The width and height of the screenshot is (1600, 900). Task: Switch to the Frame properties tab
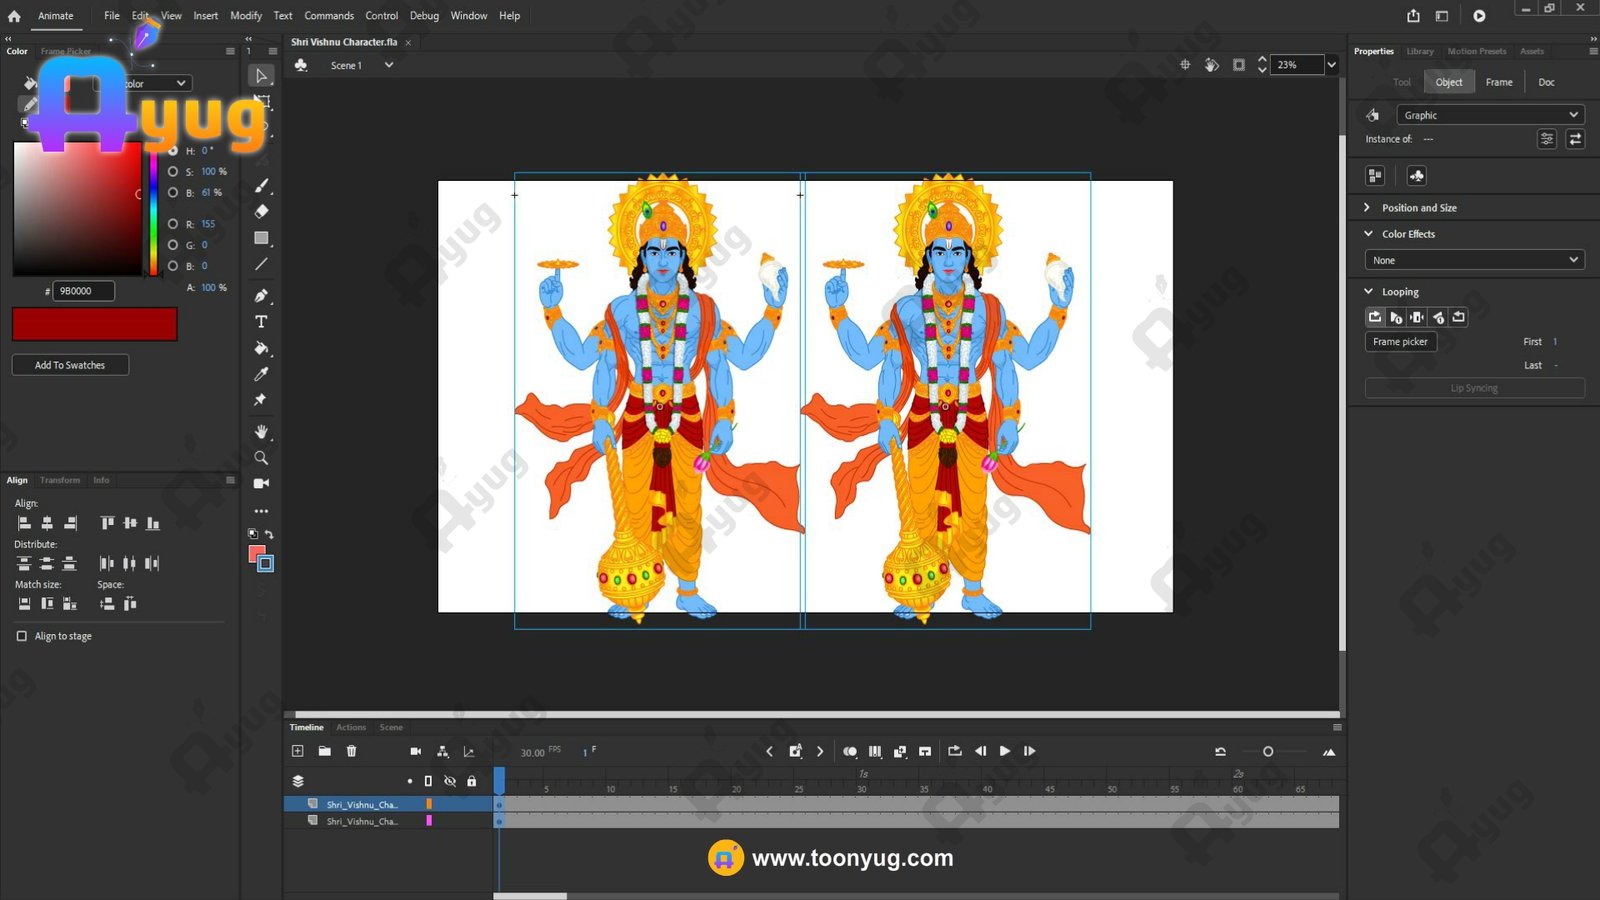tap(1499, 82)
